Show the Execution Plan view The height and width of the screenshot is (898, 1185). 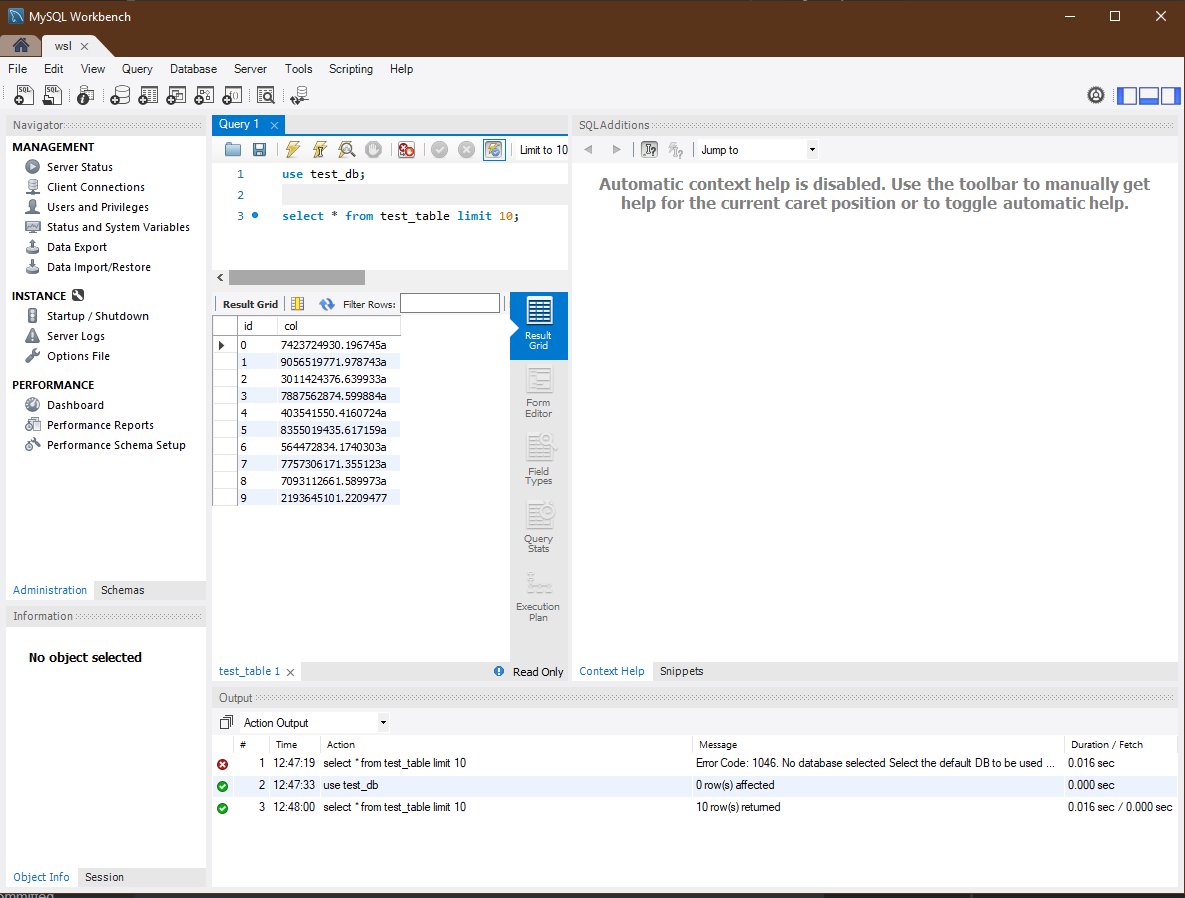click(538, 597)
